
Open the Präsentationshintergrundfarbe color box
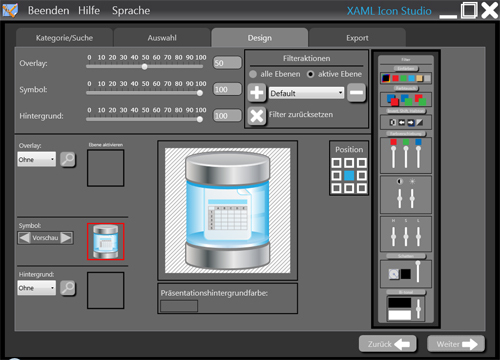click(x=179, y=306)
